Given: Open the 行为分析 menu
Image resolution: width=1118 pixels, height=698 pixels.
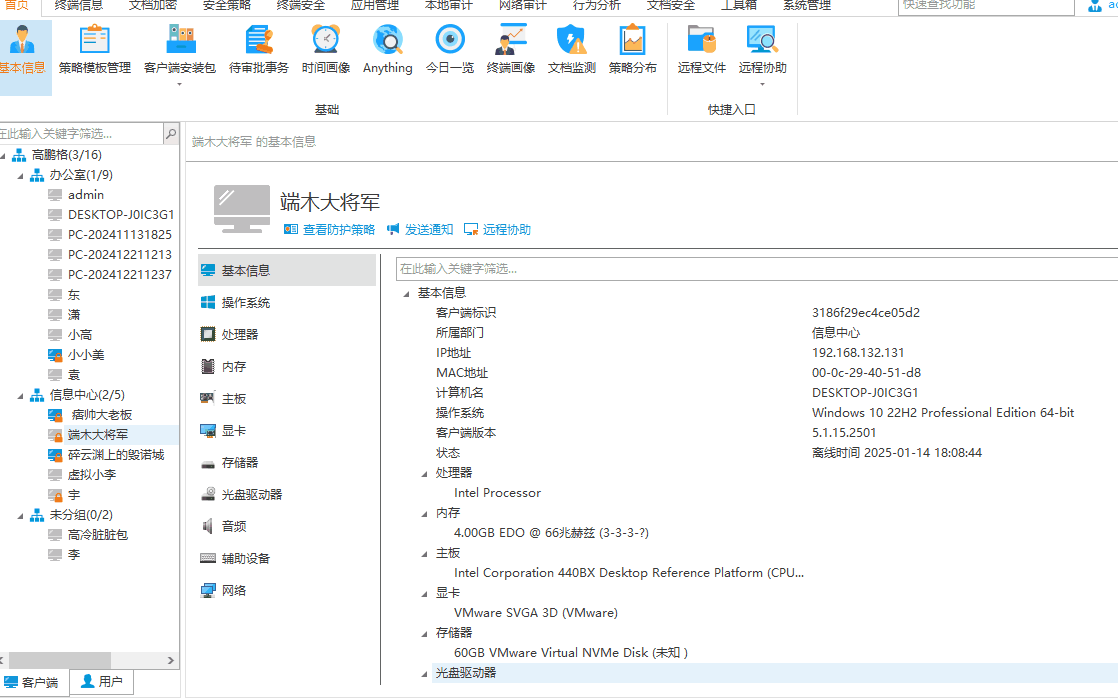Looking at the screenshot, I should click(x=596, y=6).
